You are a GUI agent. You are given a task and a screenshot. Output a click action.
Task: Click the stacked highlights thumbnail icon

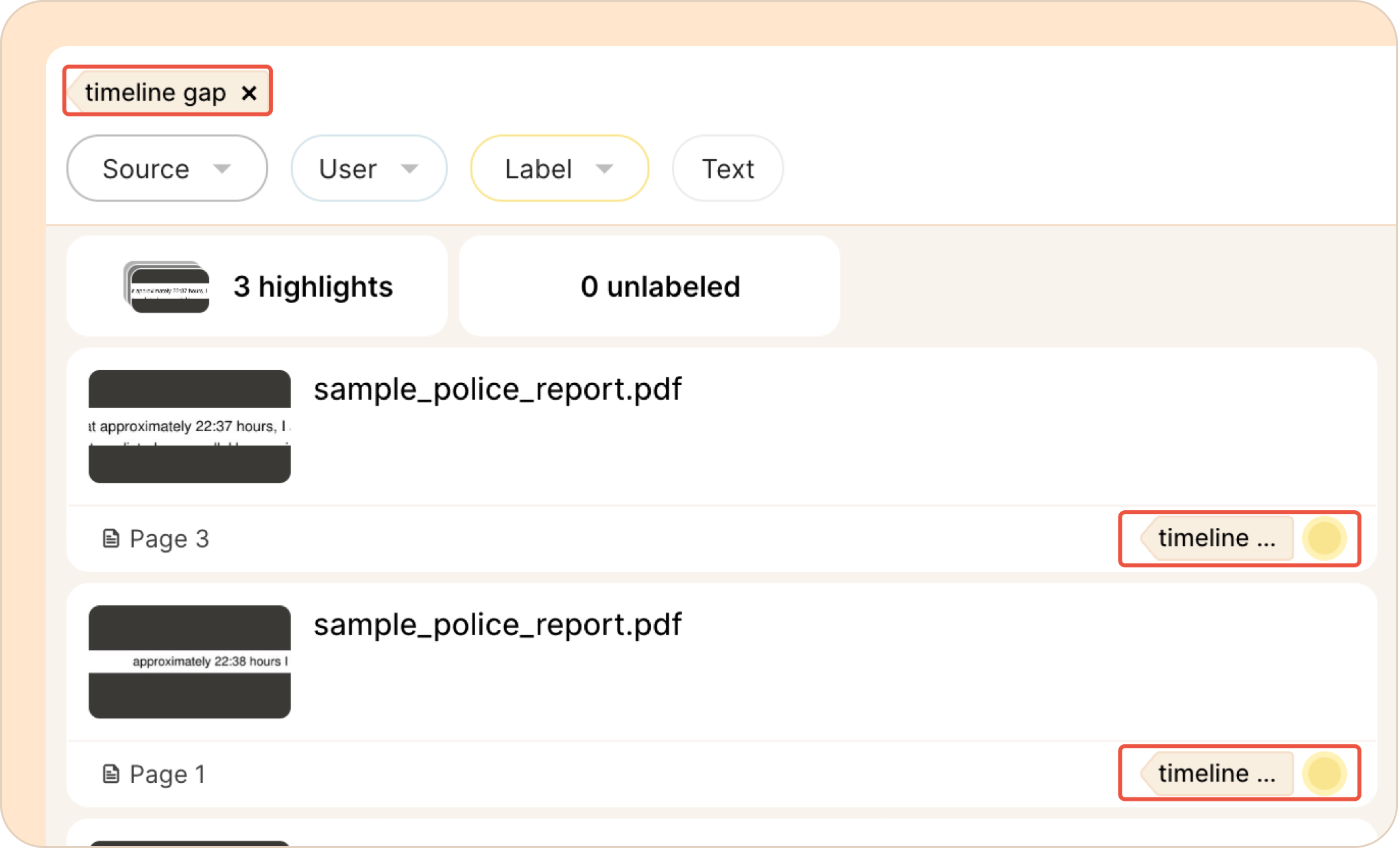(x=167, y=288)
